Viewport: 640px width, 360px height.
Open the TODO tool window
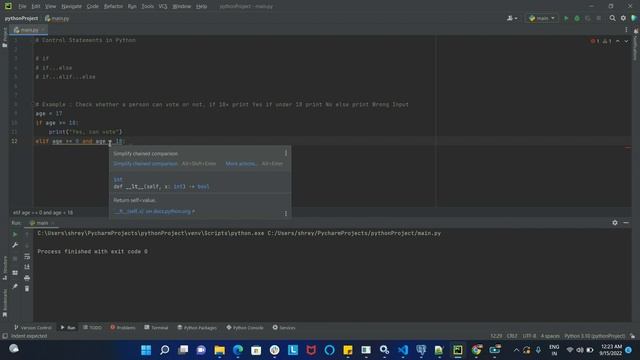click(x=93, y=328)
